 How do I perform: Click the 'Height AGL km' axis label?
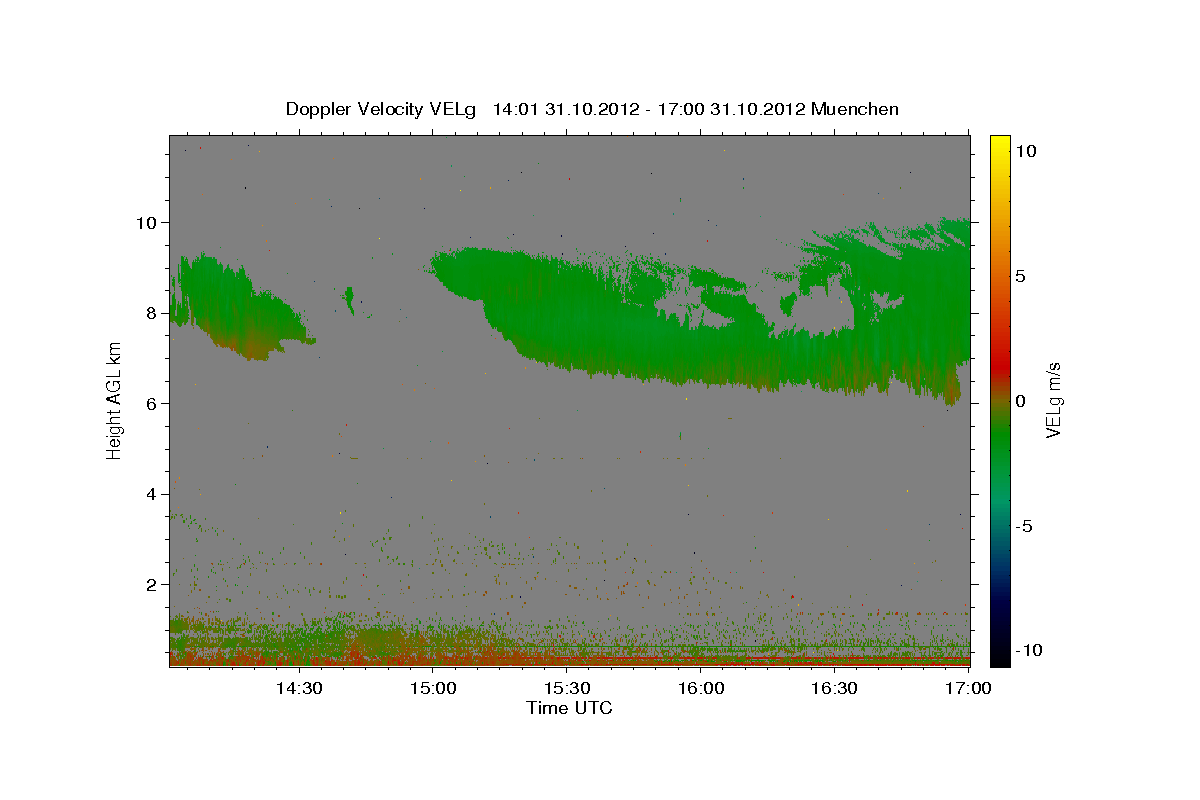click(x=115, y=401)
